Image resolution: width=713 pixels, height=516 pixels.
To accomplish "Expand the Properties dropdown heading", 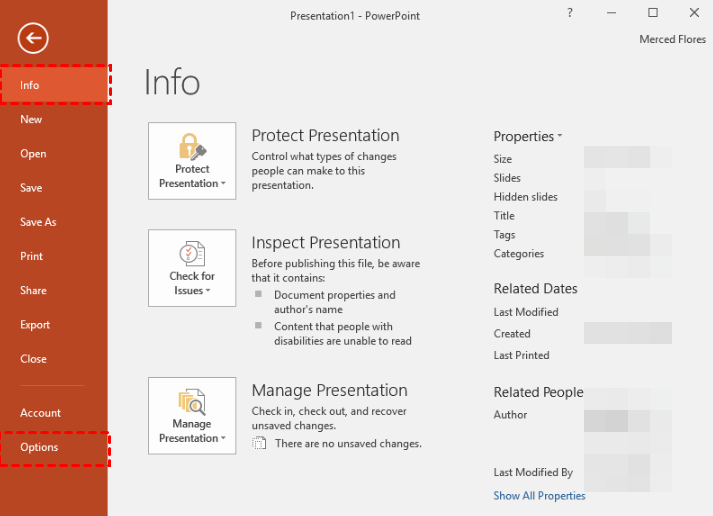I will coord(528,136).
